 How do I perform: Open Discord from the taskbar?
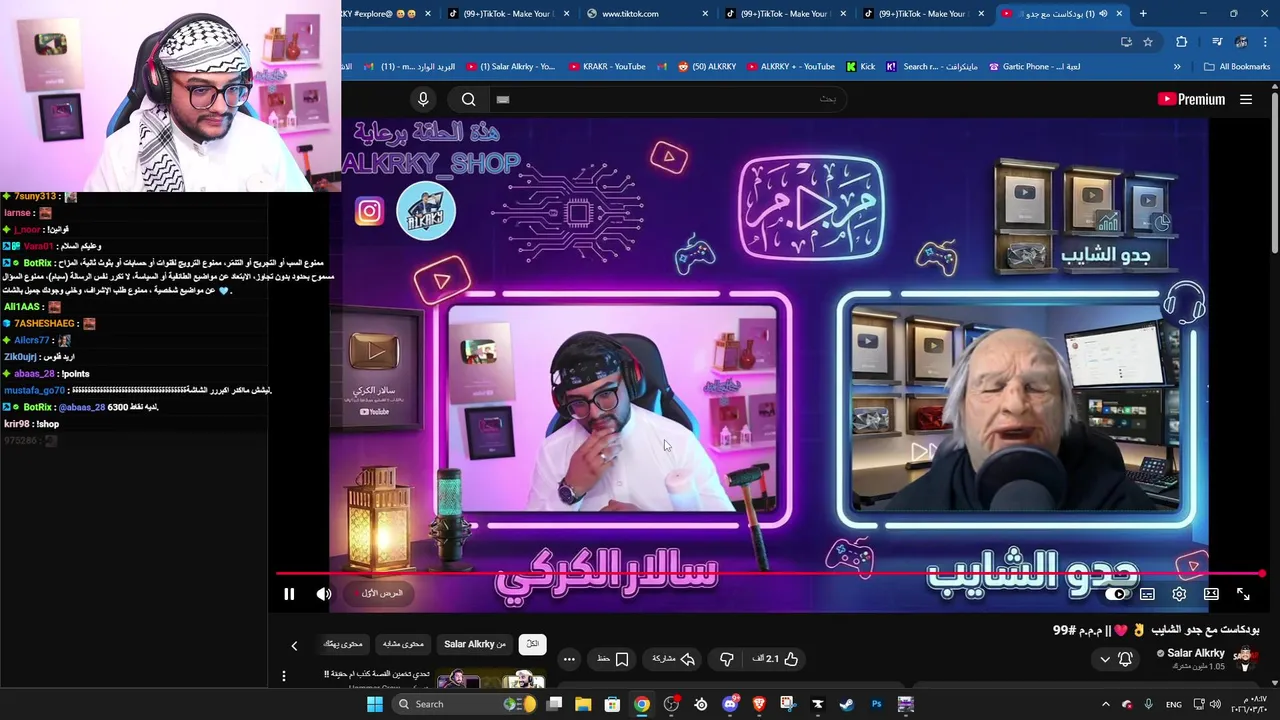coord(730,704)
